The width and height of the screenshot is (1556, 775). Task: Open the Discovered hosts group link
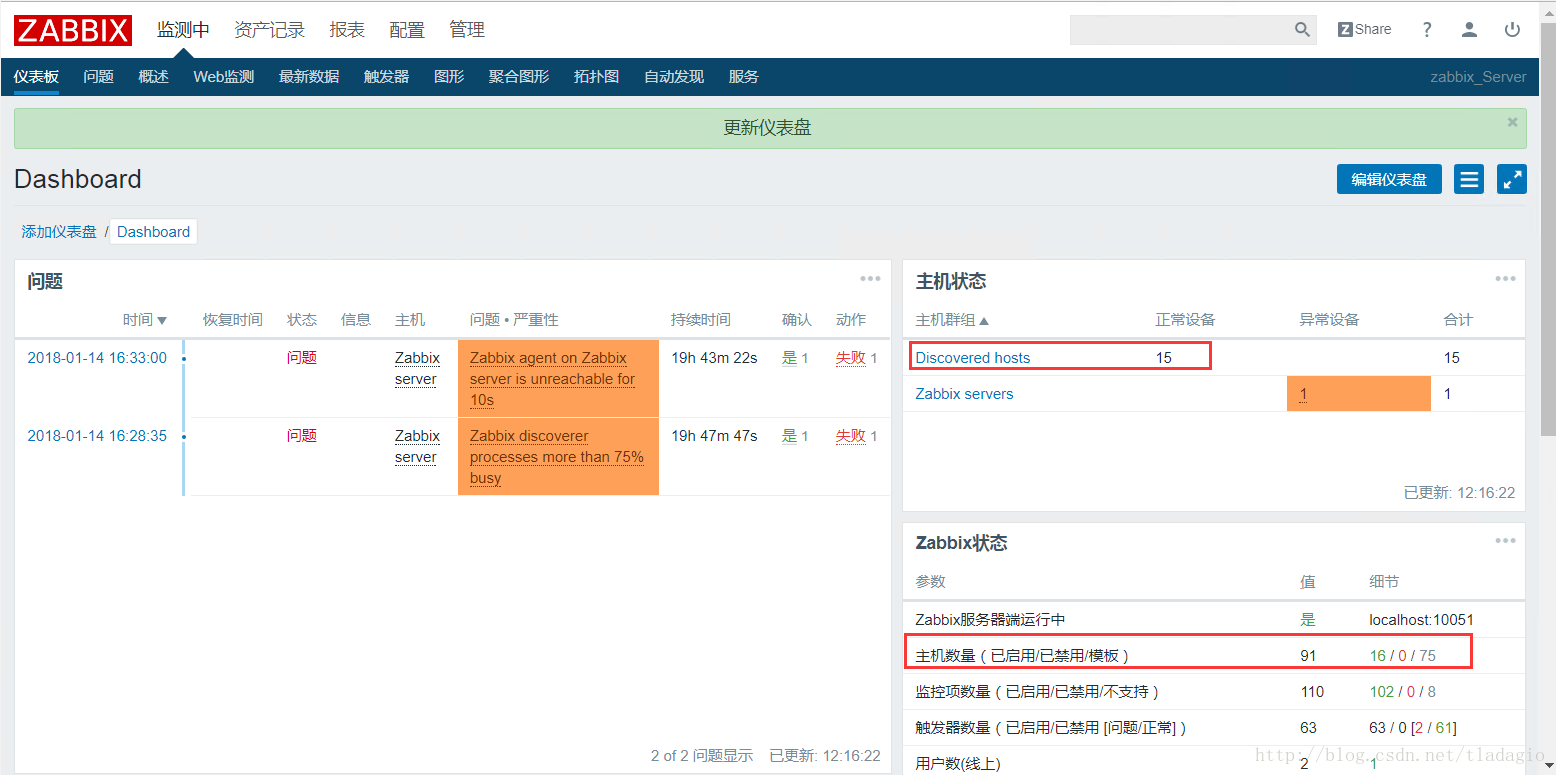(972, 358)
